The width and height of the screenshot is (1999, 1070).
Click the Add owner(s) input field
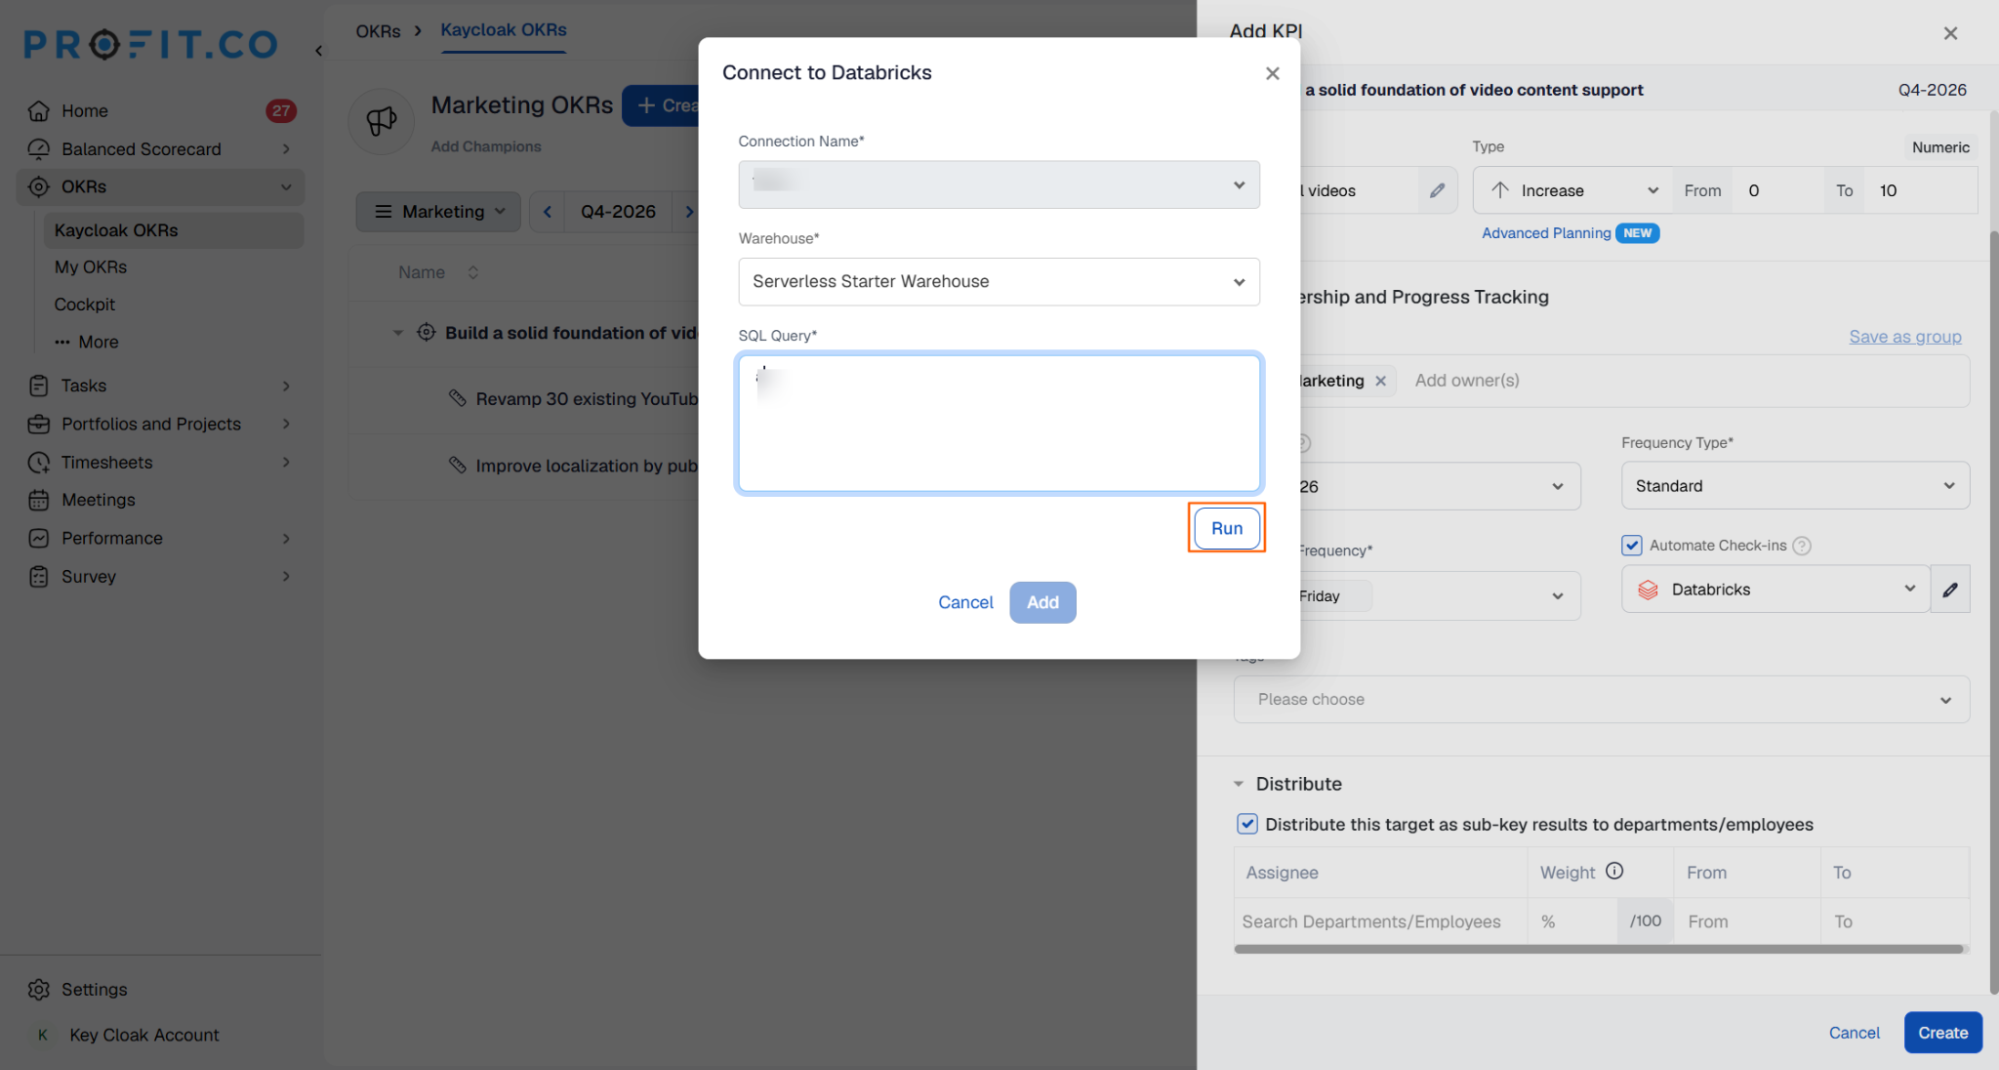(x=1467, y=381)
